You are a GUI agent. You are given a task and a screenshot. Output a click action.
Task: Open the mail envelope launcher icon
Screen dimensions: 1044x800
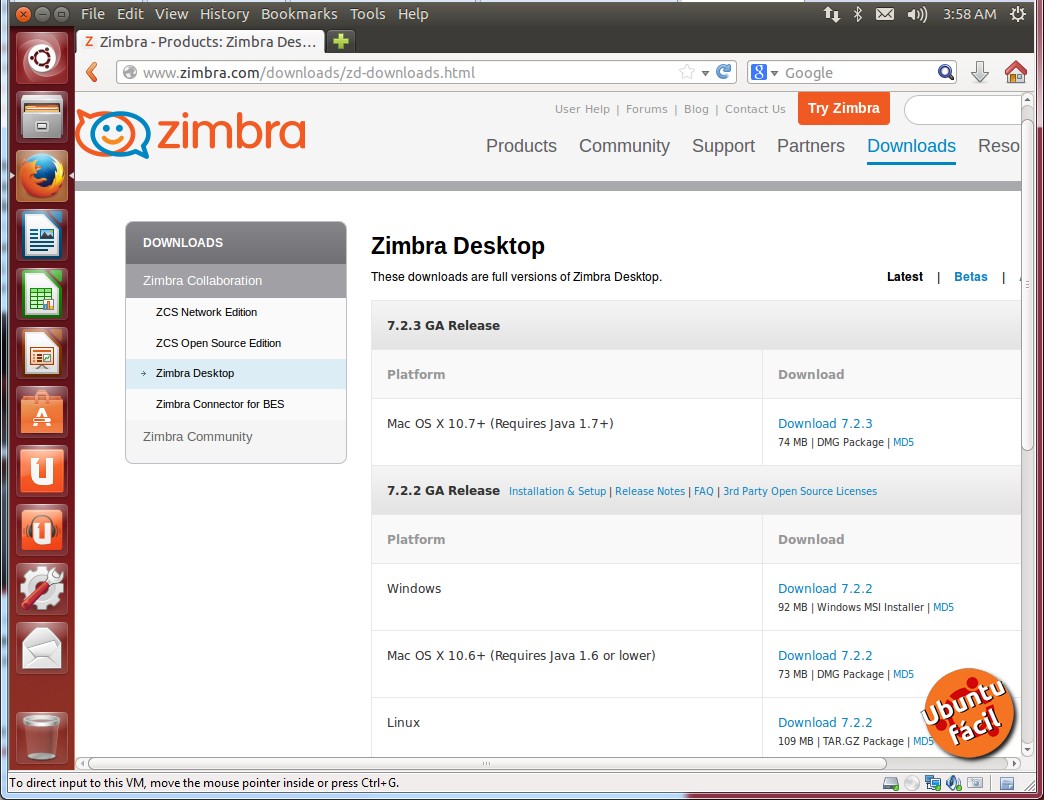point(42,648)
